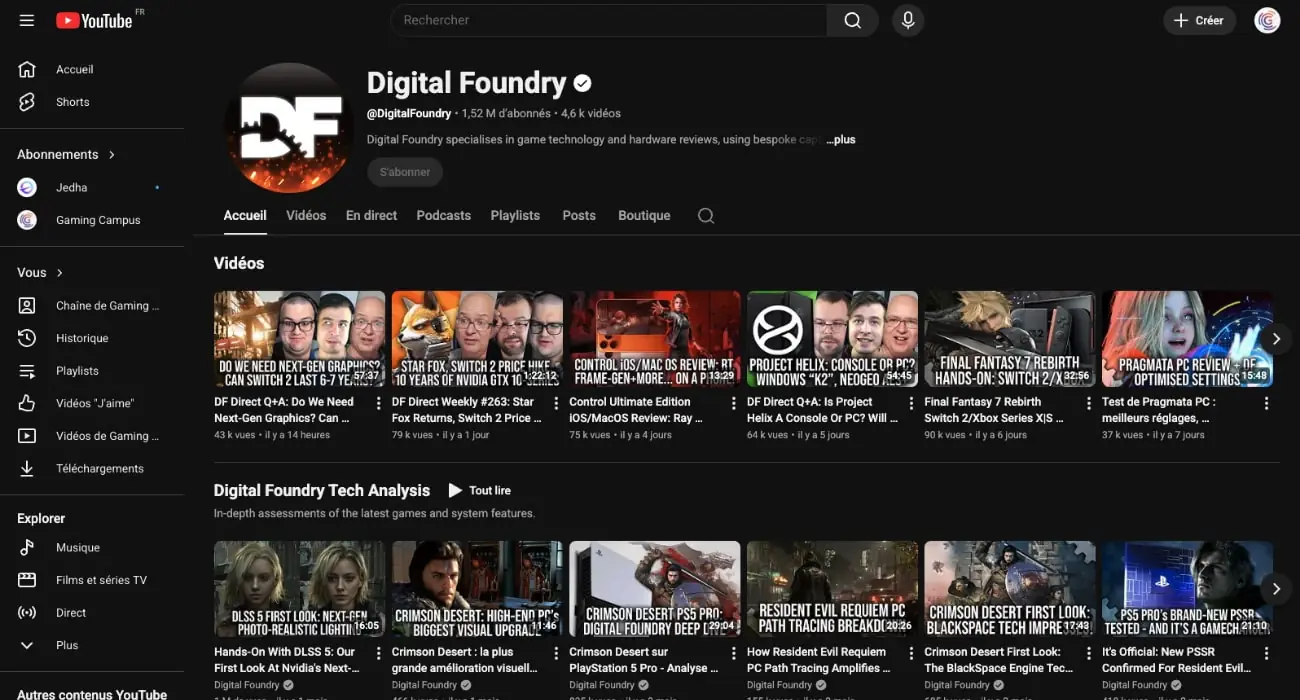Viewport: 1300px width, 700px height.
Task: Show next videos in Tech Analysis row
Action: coord(1276,589)
